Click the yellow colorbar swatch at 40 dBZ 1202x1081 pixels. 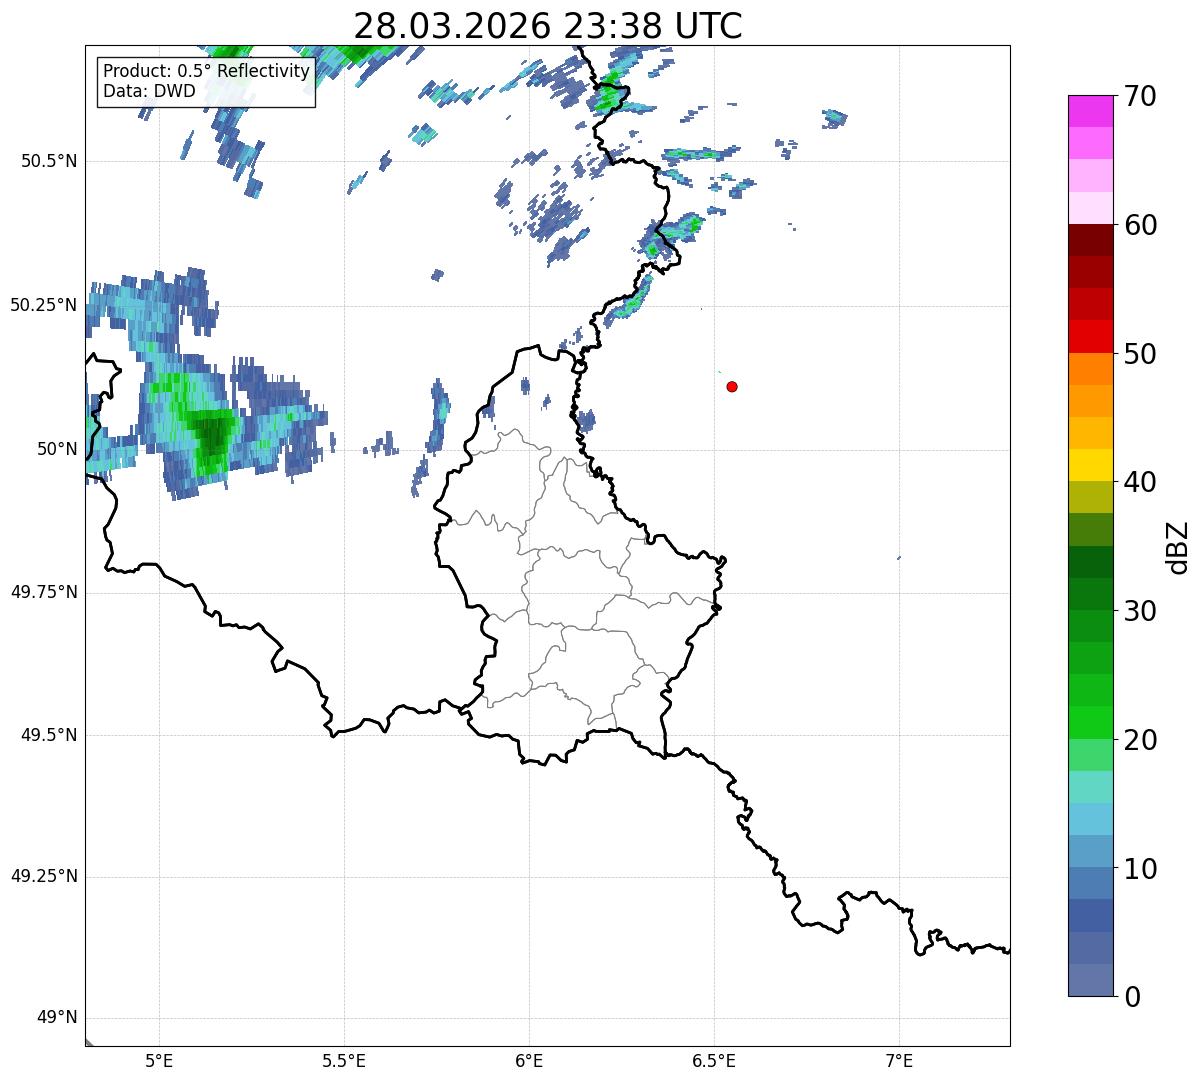click(1090, 465)
